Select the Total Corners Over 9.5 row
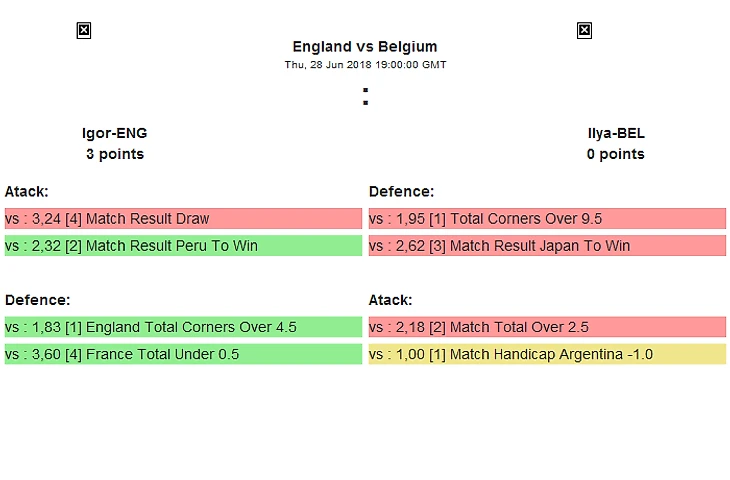 tap(547, 219)
